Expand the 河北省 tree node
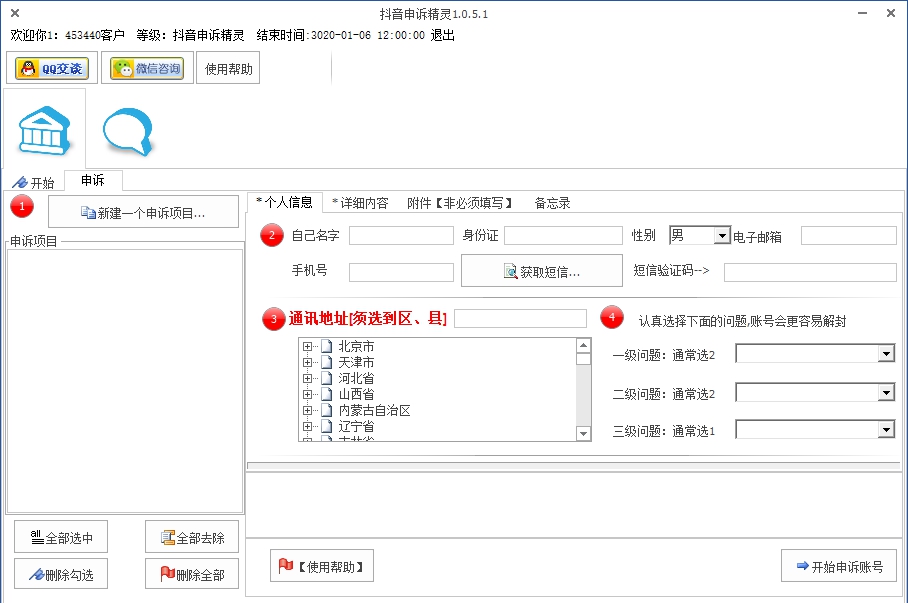The height and width of the screenshot is (603, 908). coord(307,378)
